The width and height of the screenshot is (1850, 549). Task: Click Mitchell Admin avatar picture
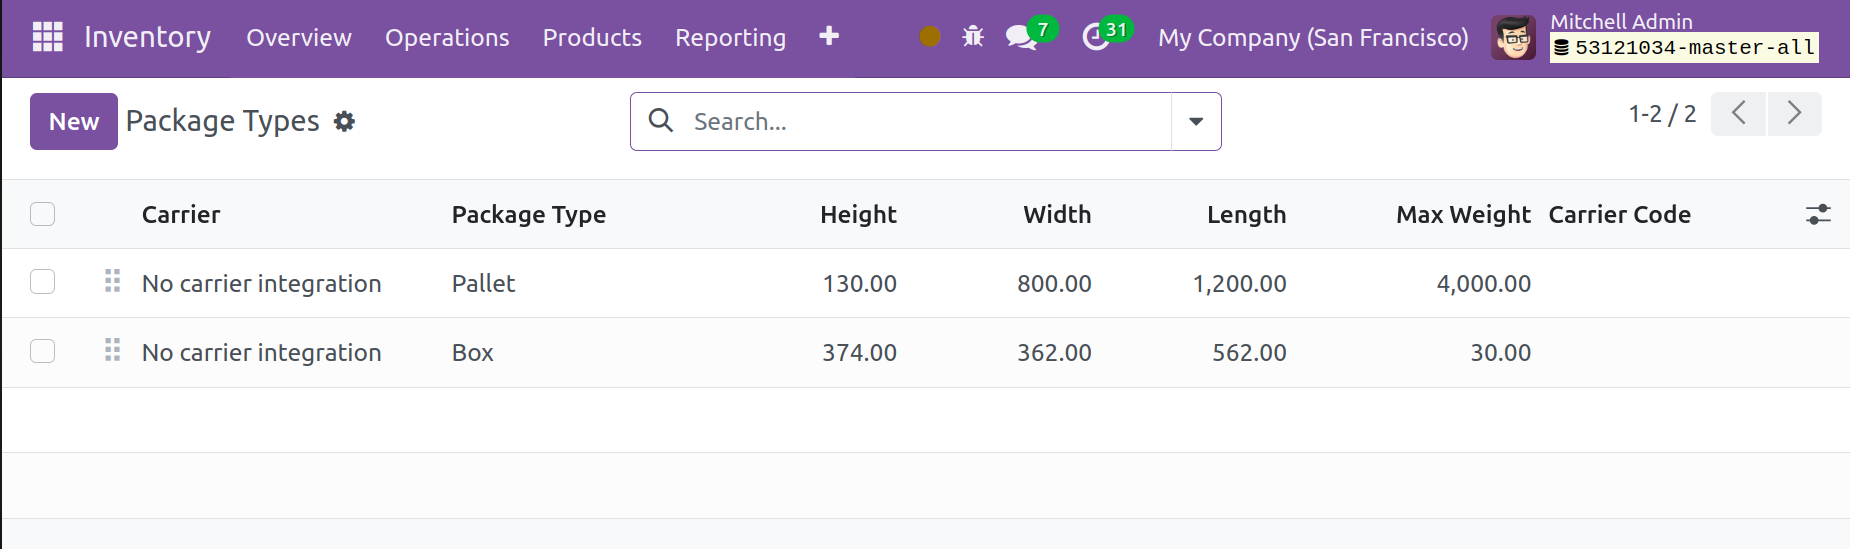(1512, 38)
